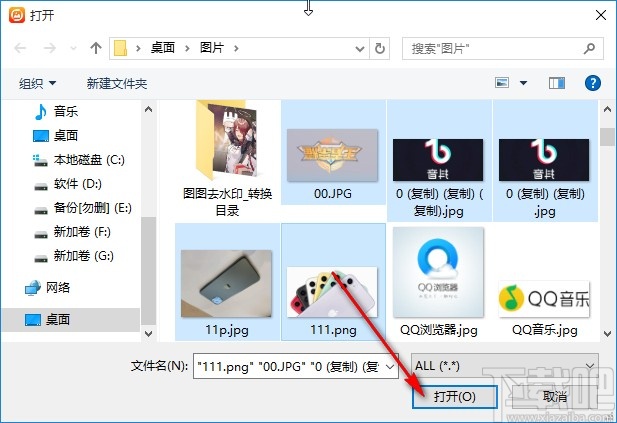Expand the chevron before 桌面 in path
Viewport: 617px width, 423px height.
point(138,48)
